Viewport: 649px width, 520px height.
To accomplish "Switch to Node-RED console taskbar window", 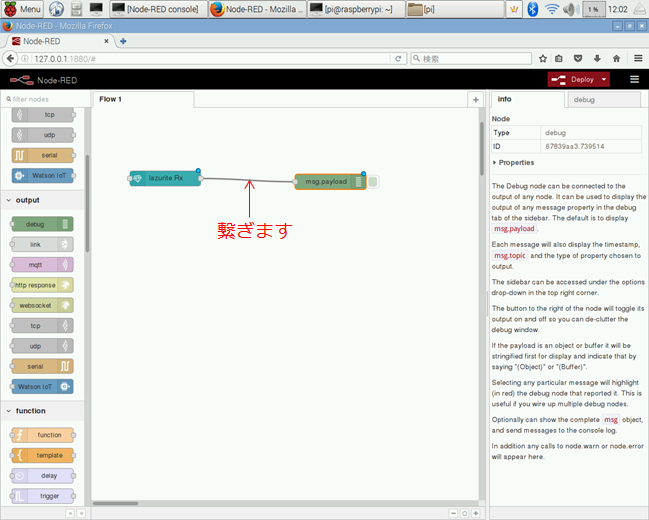I will click(159, 9).
